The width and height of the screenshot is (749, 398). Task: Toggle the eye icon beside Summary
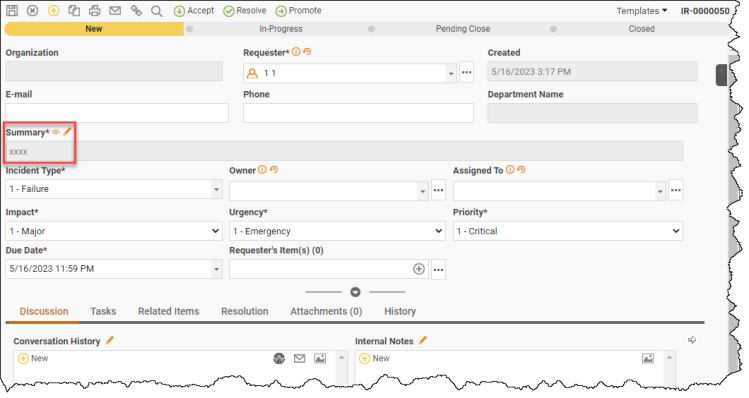pyautogui.click(x=56, y=132)
